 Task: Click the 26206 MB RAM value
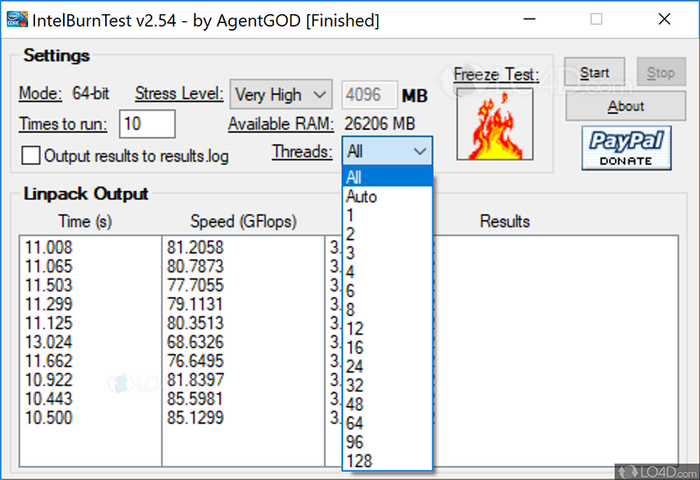(x=380, y=124)
